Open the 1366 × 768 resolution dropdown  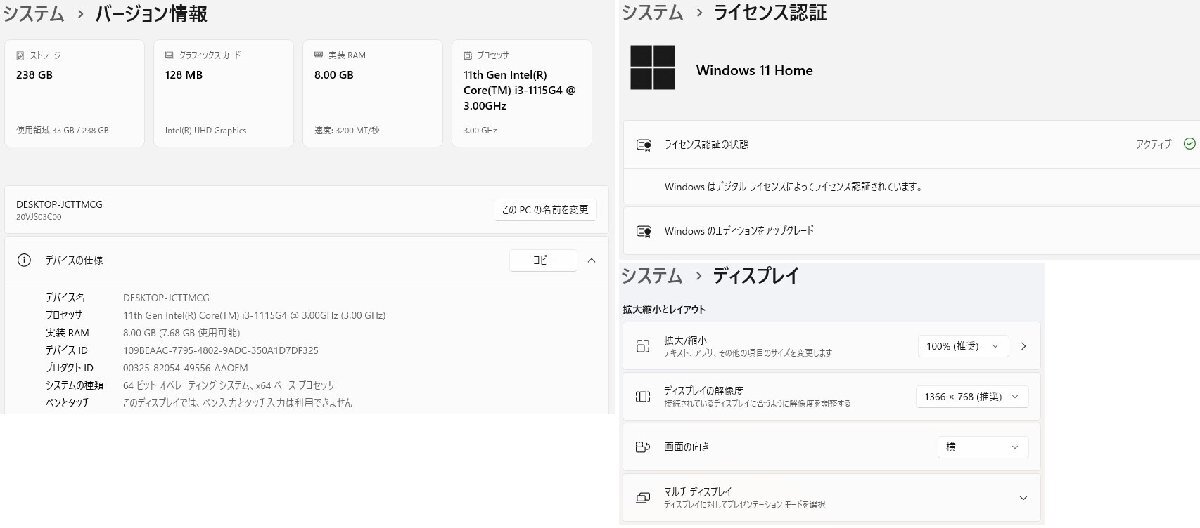tap(971, 397)
